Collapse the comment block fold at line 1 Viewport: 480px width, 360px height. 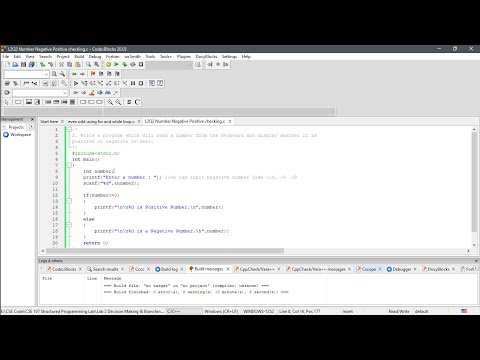69,129
